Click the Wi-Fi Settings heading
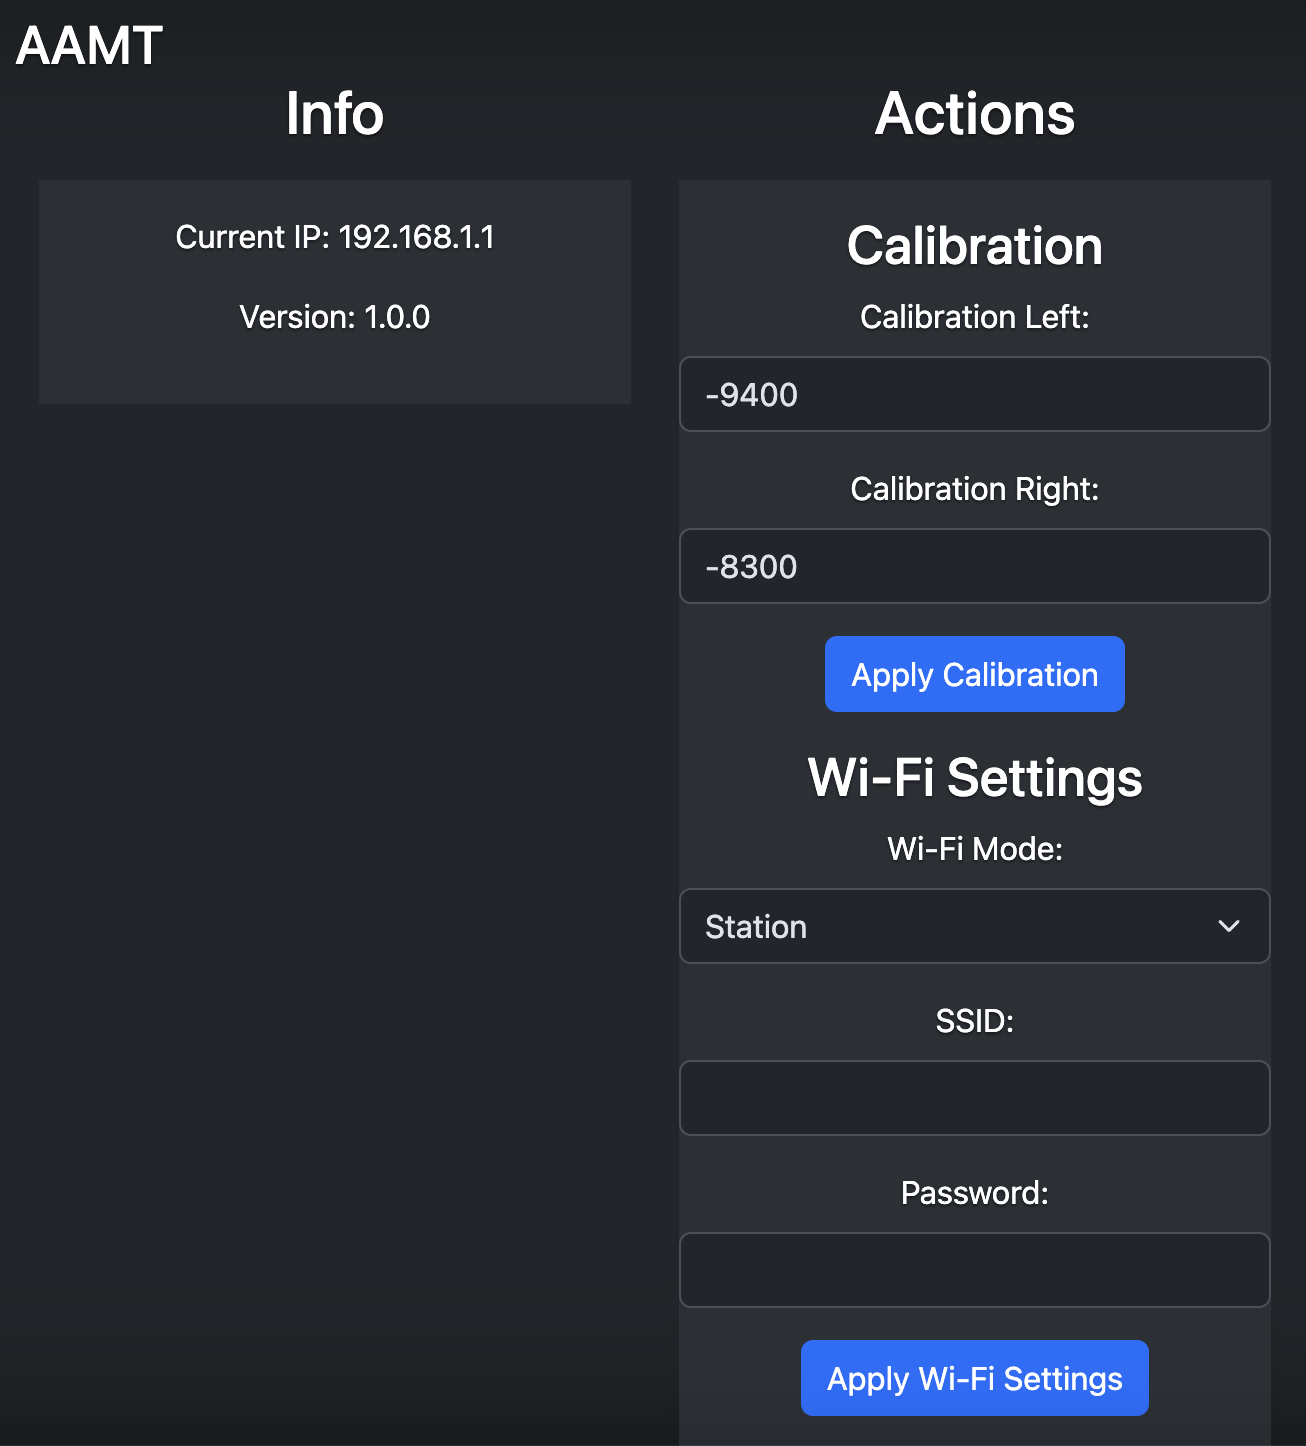Viewport: 1306px width, 1446px height. (974, 778)
